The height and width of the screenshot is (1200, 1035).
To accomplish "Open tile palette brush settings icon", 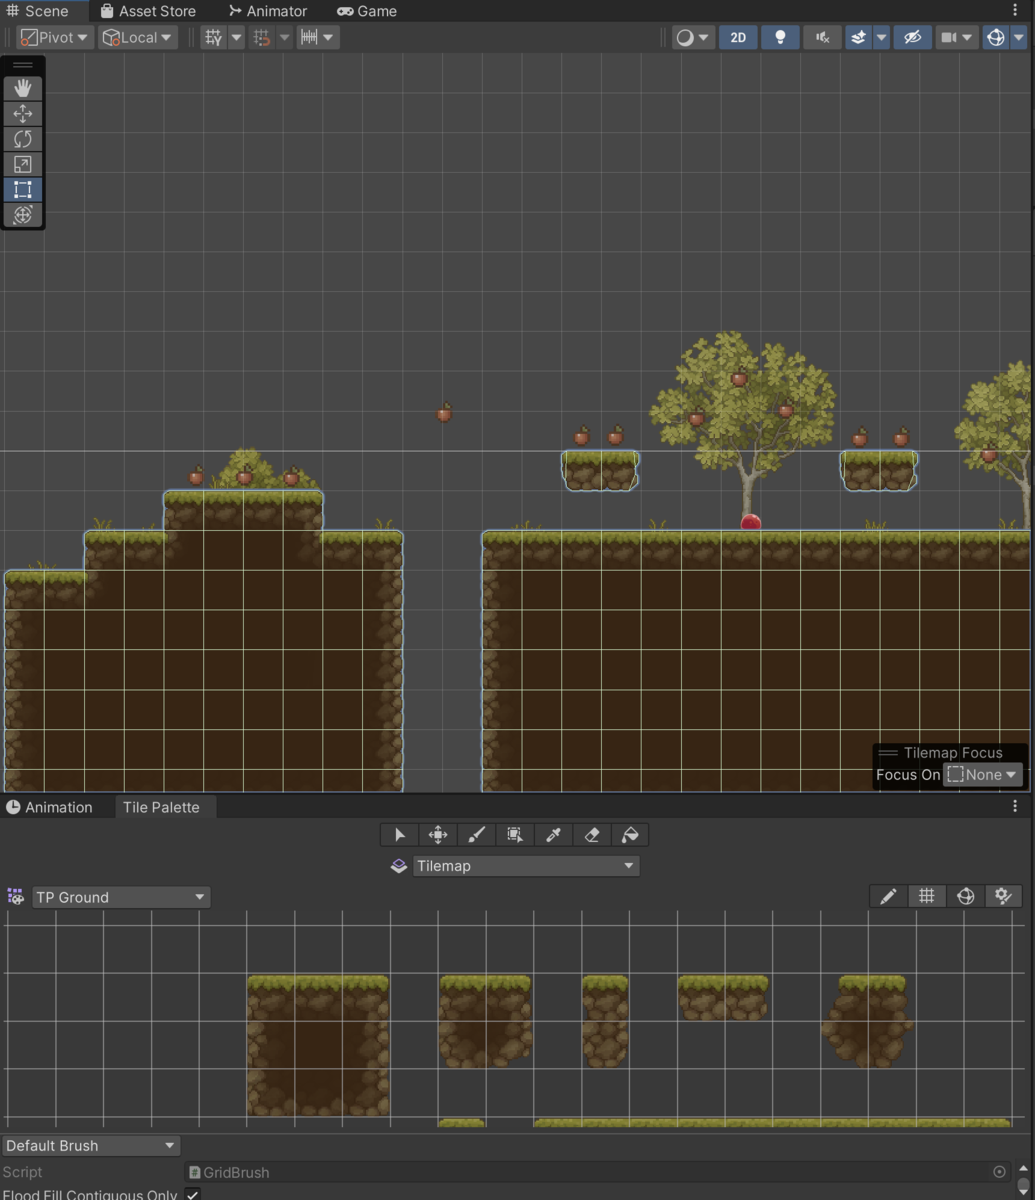I will 1003,896.
